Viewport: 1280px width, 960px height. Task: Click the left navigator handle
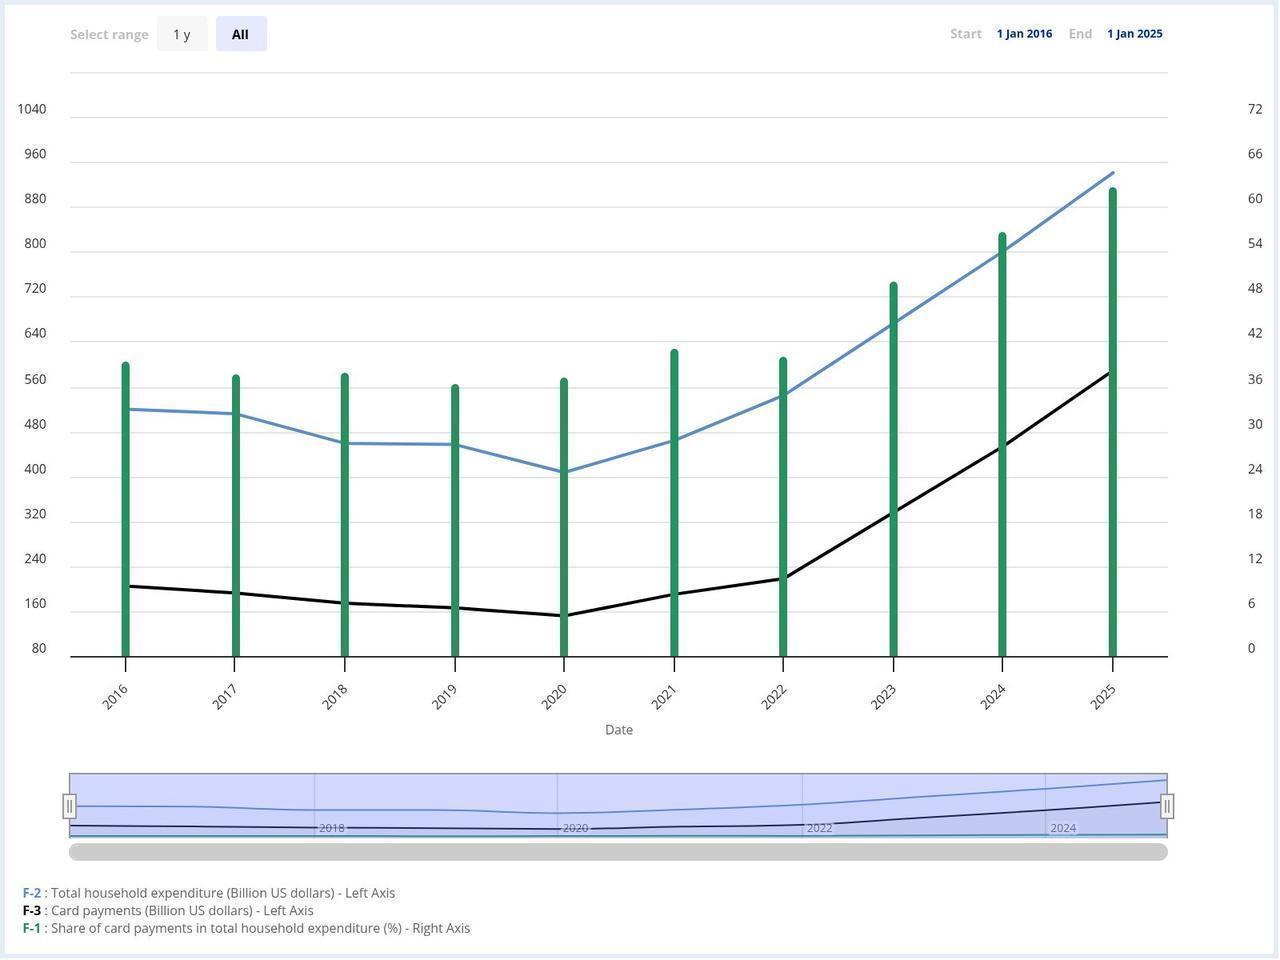69,806
